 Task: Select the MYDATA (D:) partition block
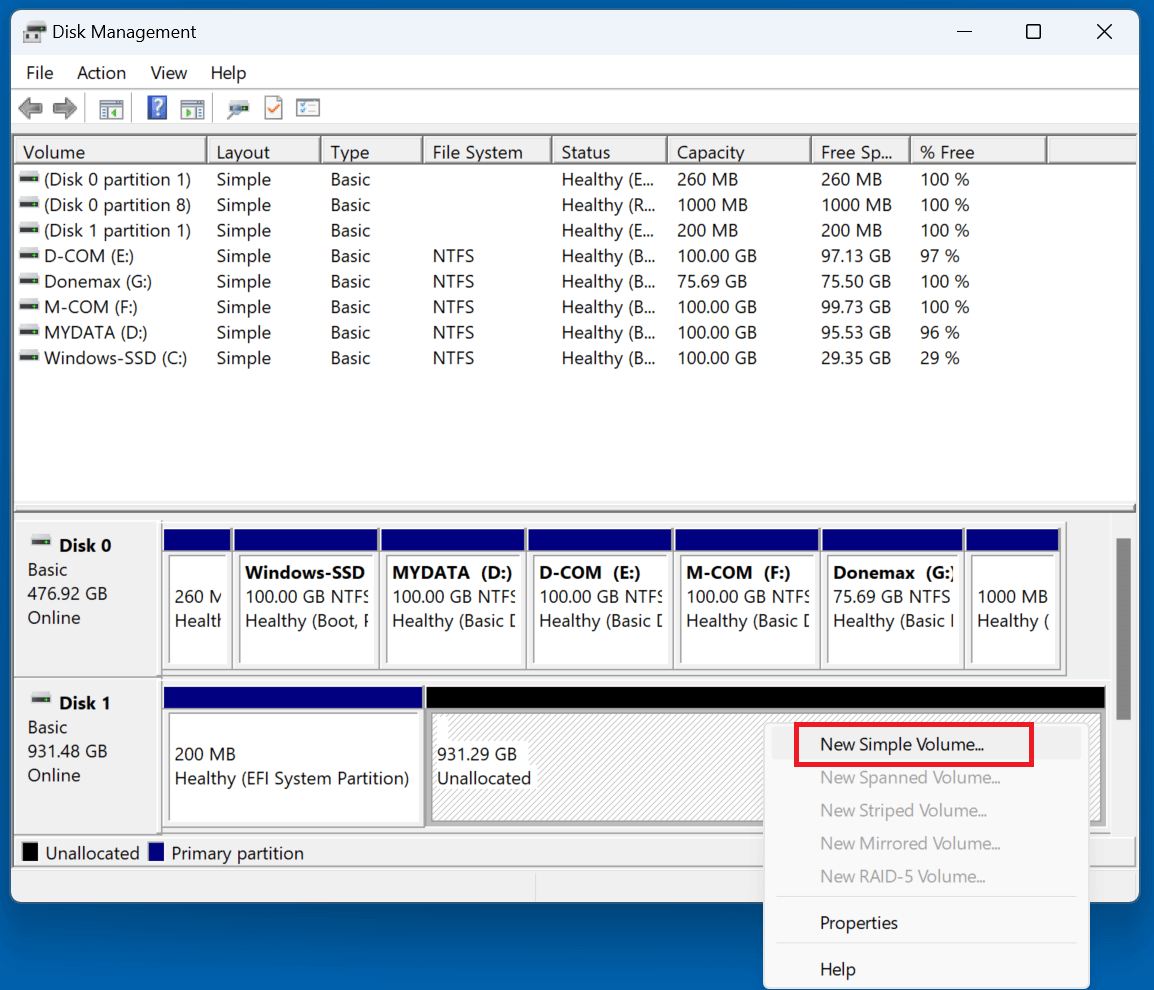(x=452, y=600)
